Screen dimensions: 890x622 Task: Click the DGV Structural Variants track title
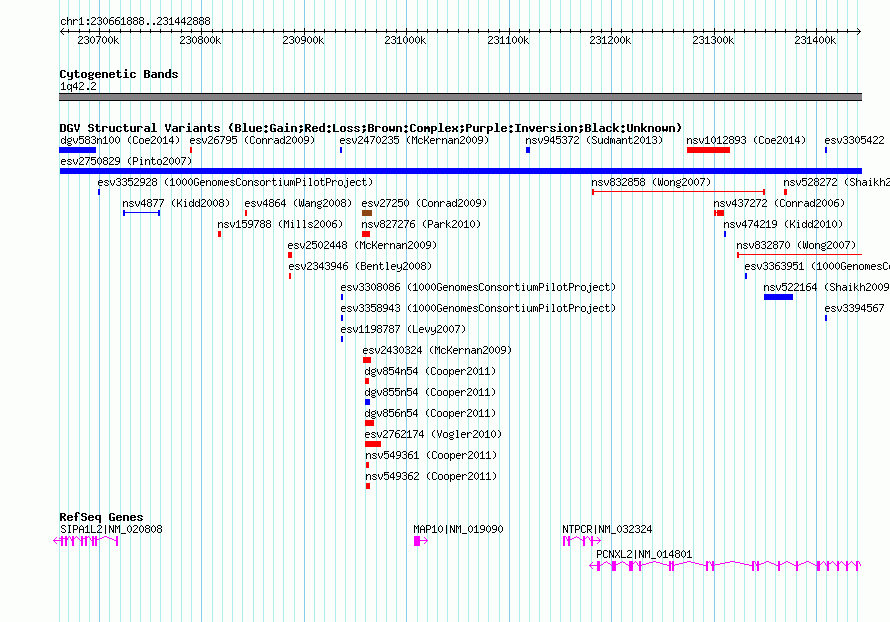coord(371,128)
